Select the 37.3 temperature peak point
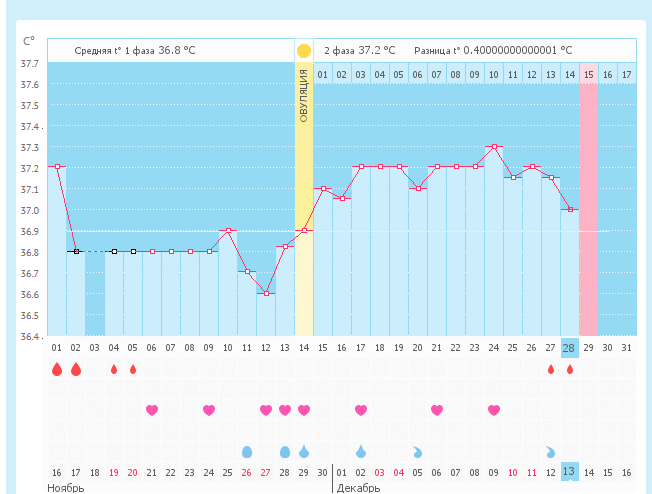The image size is (652, 494). tap(494, 146)
